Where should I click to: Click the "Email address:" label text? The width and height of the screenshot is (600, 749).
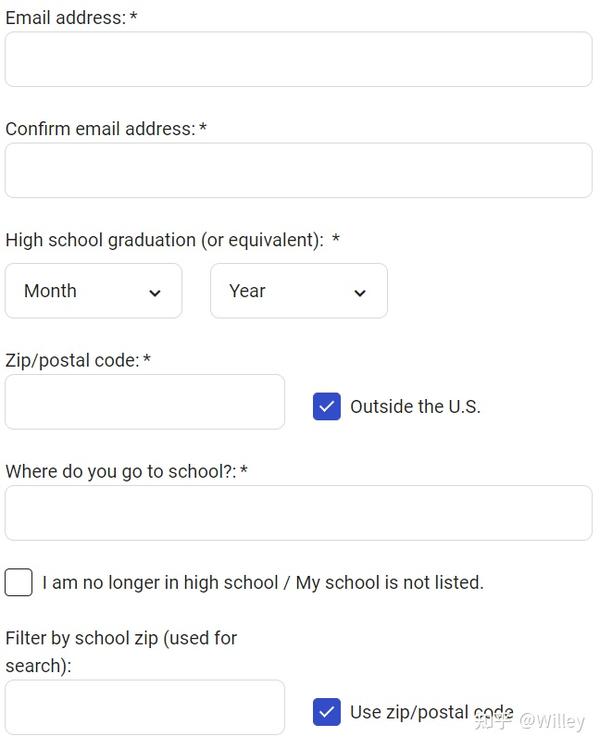pos(65,18)
